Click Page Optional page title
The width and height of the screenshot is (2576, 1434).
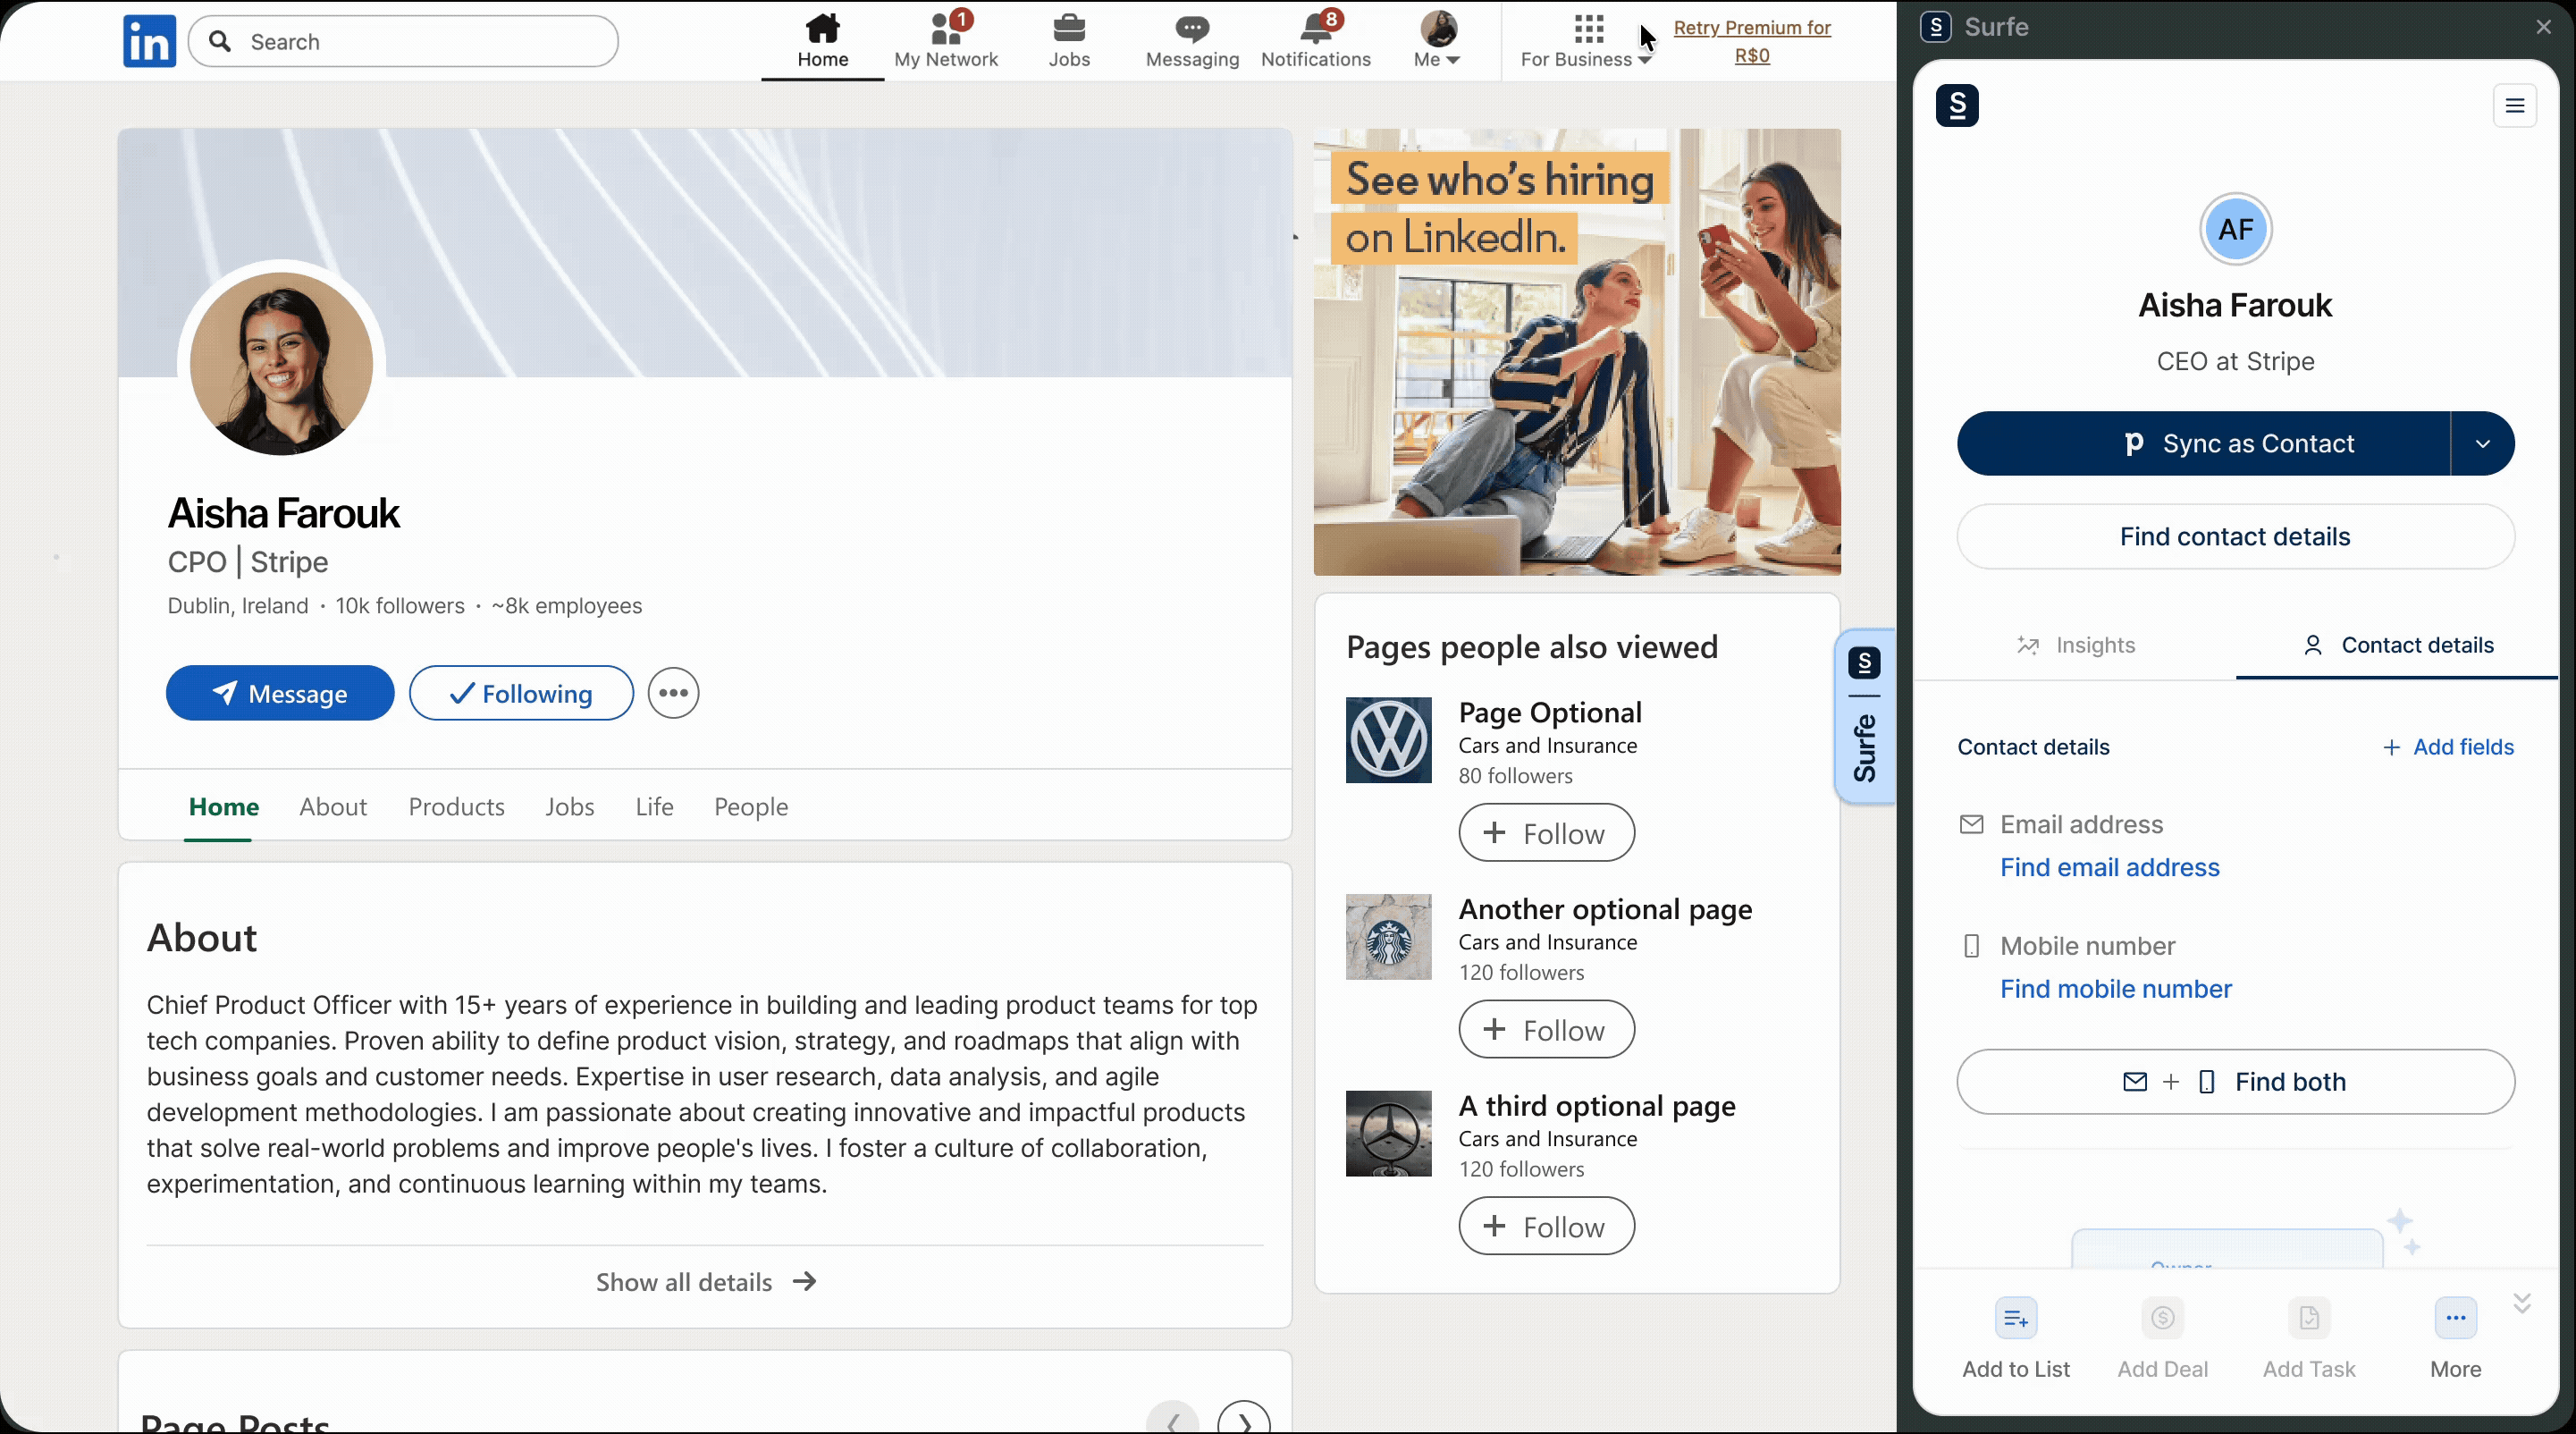tap(1550, 713)
